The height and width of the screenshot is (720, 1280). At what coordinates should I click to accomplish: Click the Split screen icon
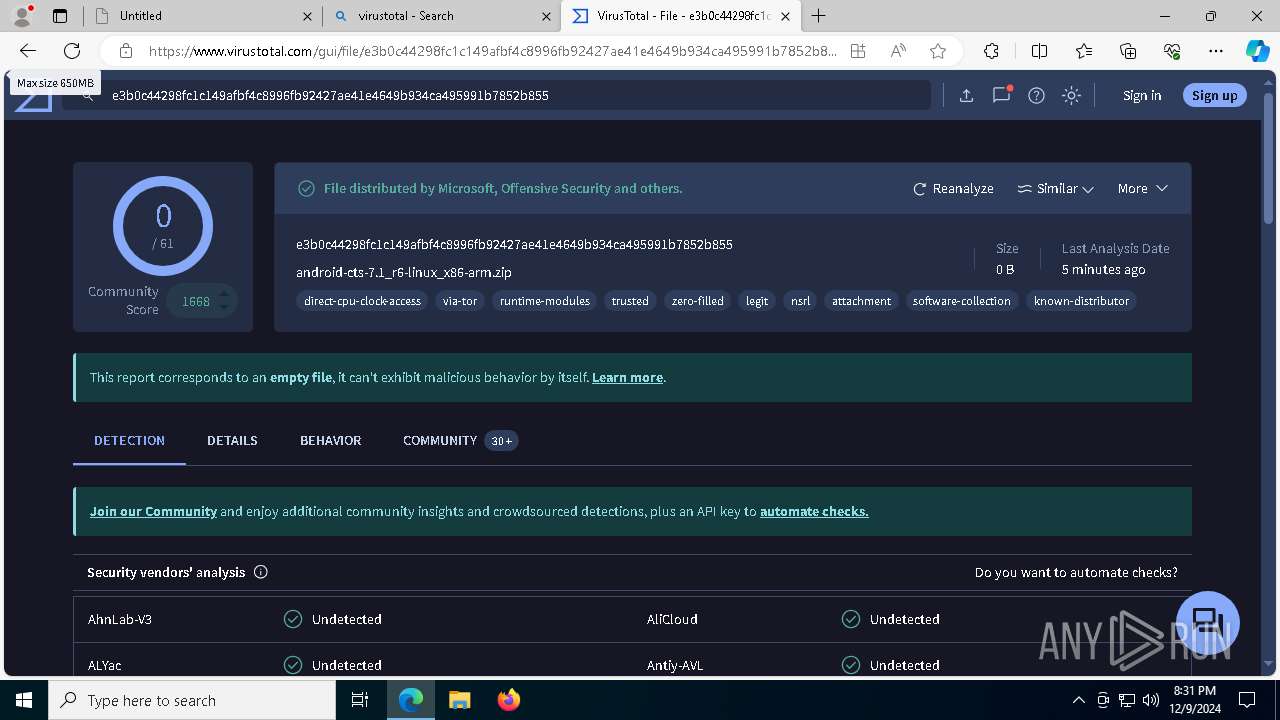(x=1039, y=51)
